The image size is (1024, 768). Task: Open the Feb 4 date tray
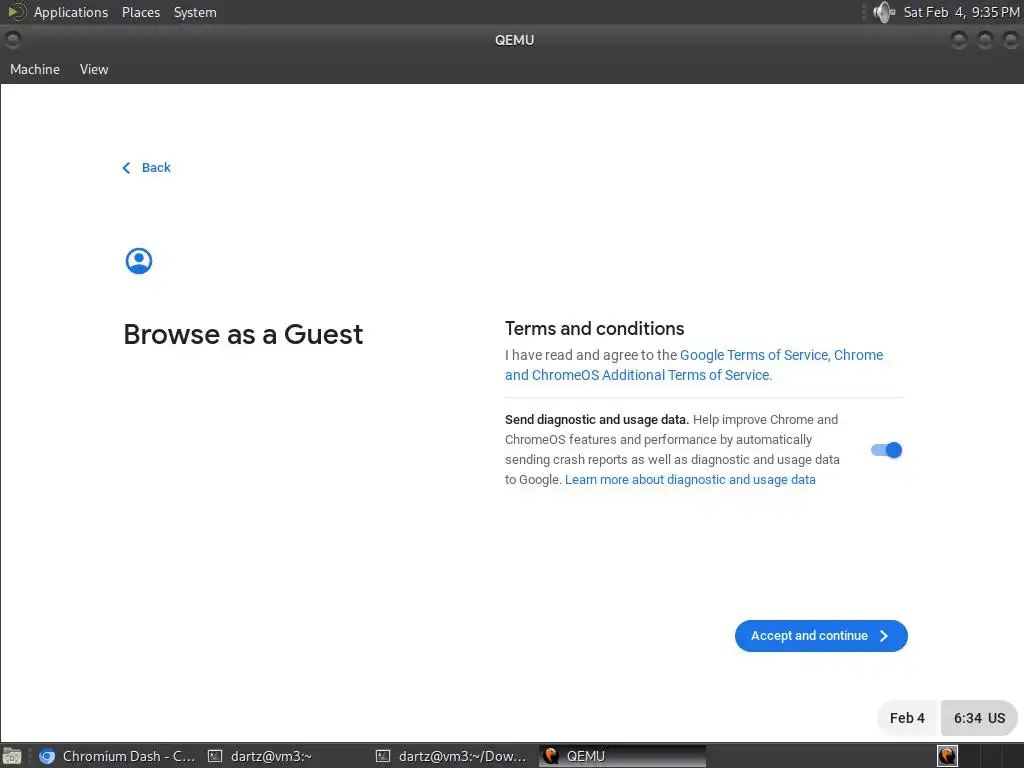907,718
